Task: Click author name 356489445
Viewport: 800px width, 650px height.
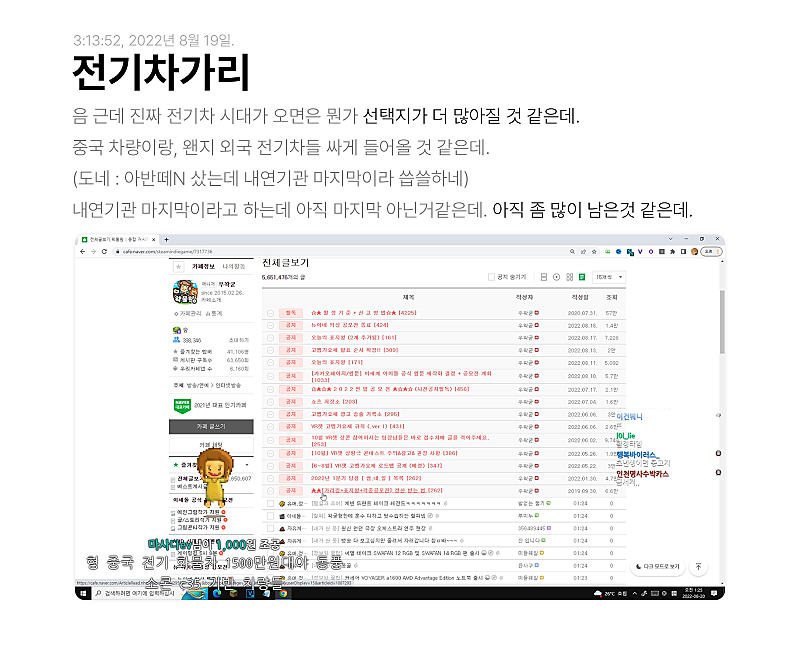Action: point(532,529)
